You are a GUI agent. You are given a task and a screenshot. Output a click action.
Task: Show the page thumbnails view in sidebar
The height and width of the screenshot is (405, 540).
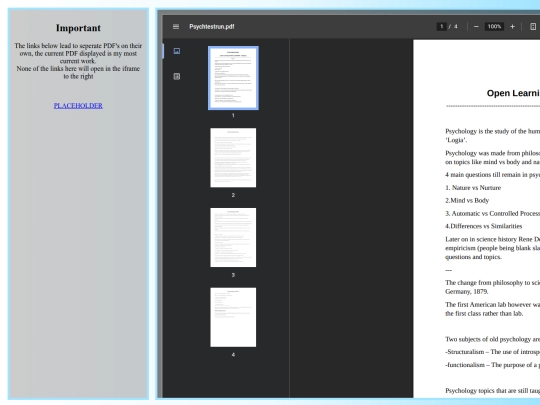[177, 51]
